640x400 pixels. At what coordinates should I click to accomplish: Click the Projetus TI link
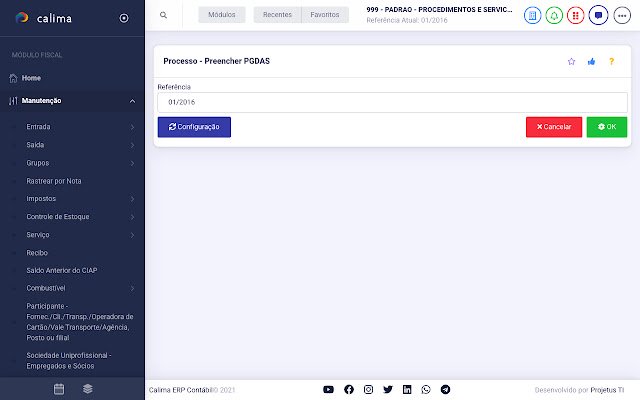point(607,390)
